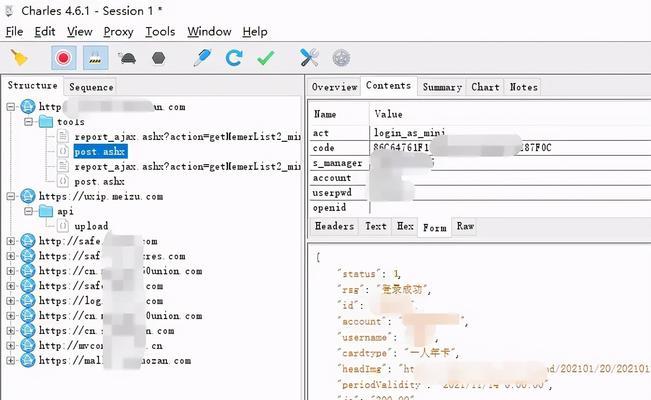651x400 pixels.
Task: Expand the https://log host node
Action: tap(10, 301)
